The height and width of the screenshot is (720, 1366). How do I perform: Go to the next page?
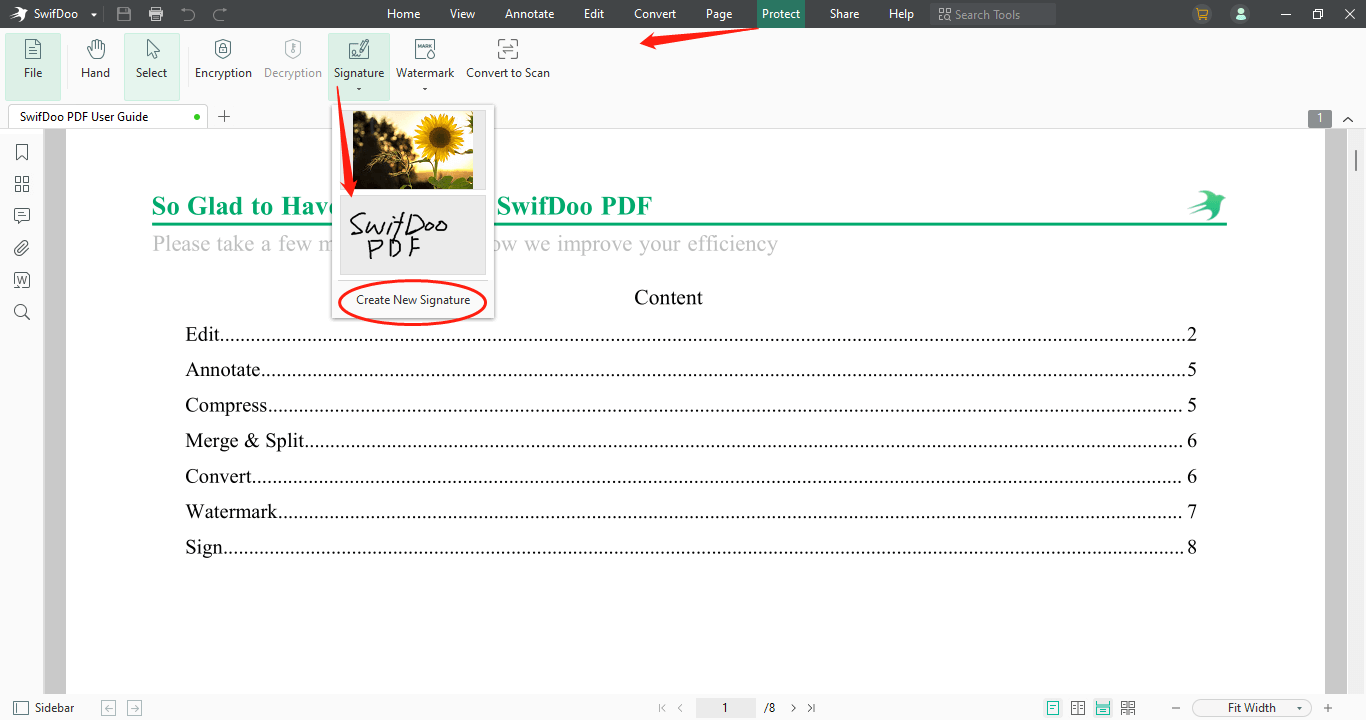click(x=794, y=708)
